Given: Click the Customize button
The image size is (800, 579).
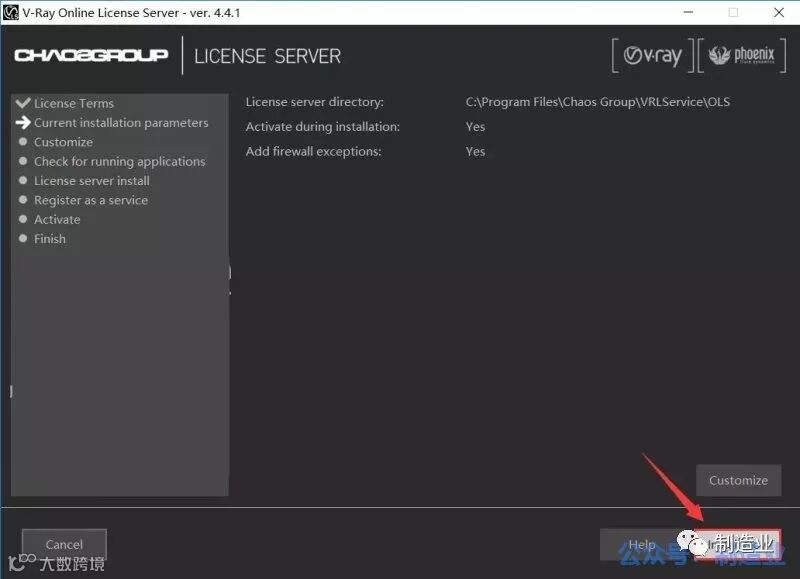Looking at the screenshot, I should [738, 480].
